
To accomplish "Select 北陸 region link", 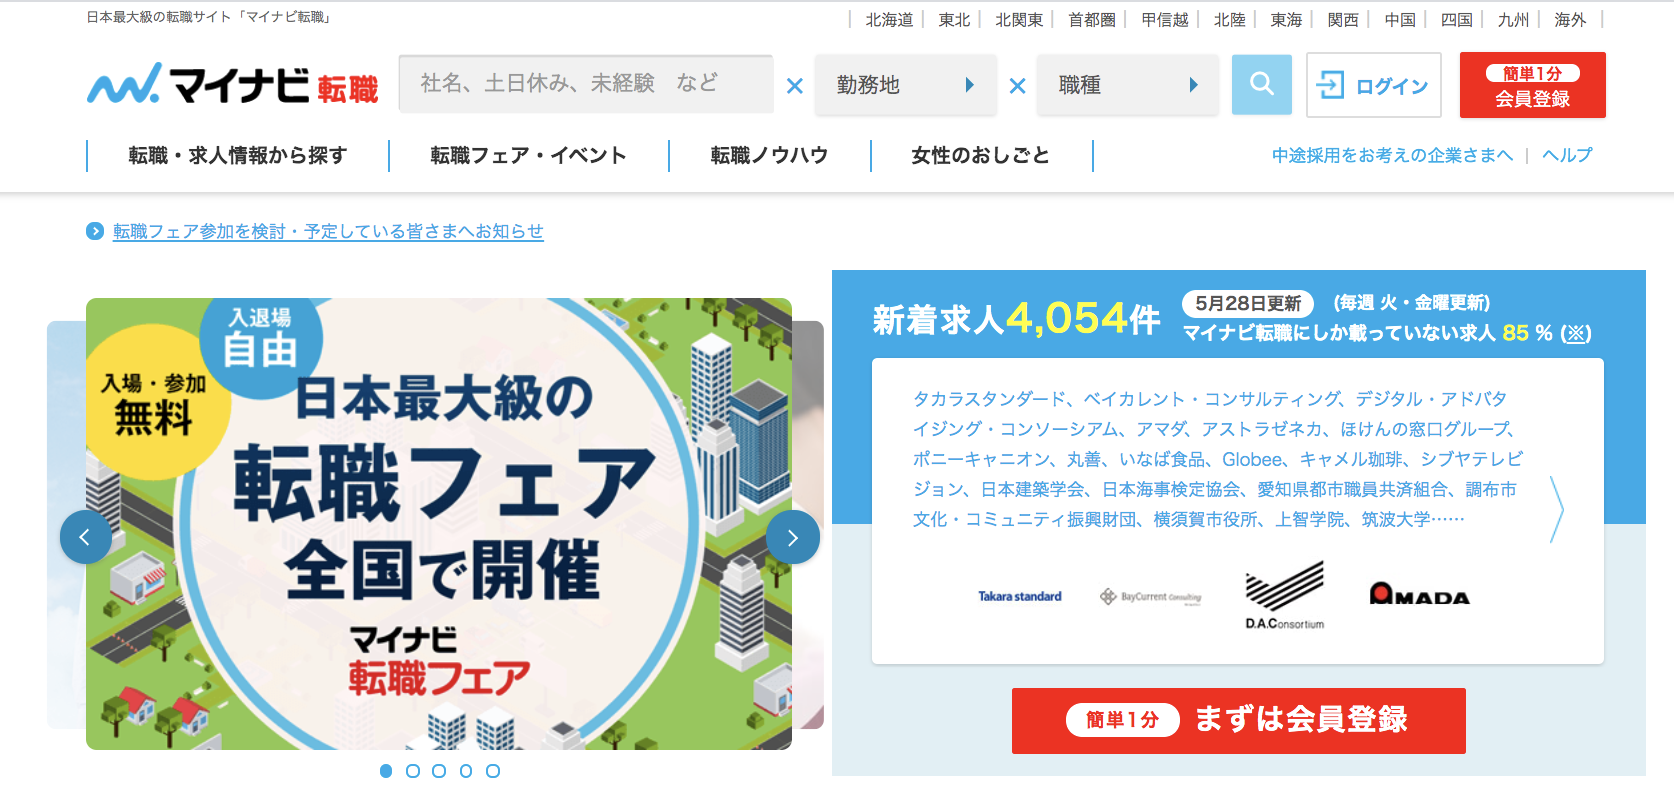I will (1229, 20).
